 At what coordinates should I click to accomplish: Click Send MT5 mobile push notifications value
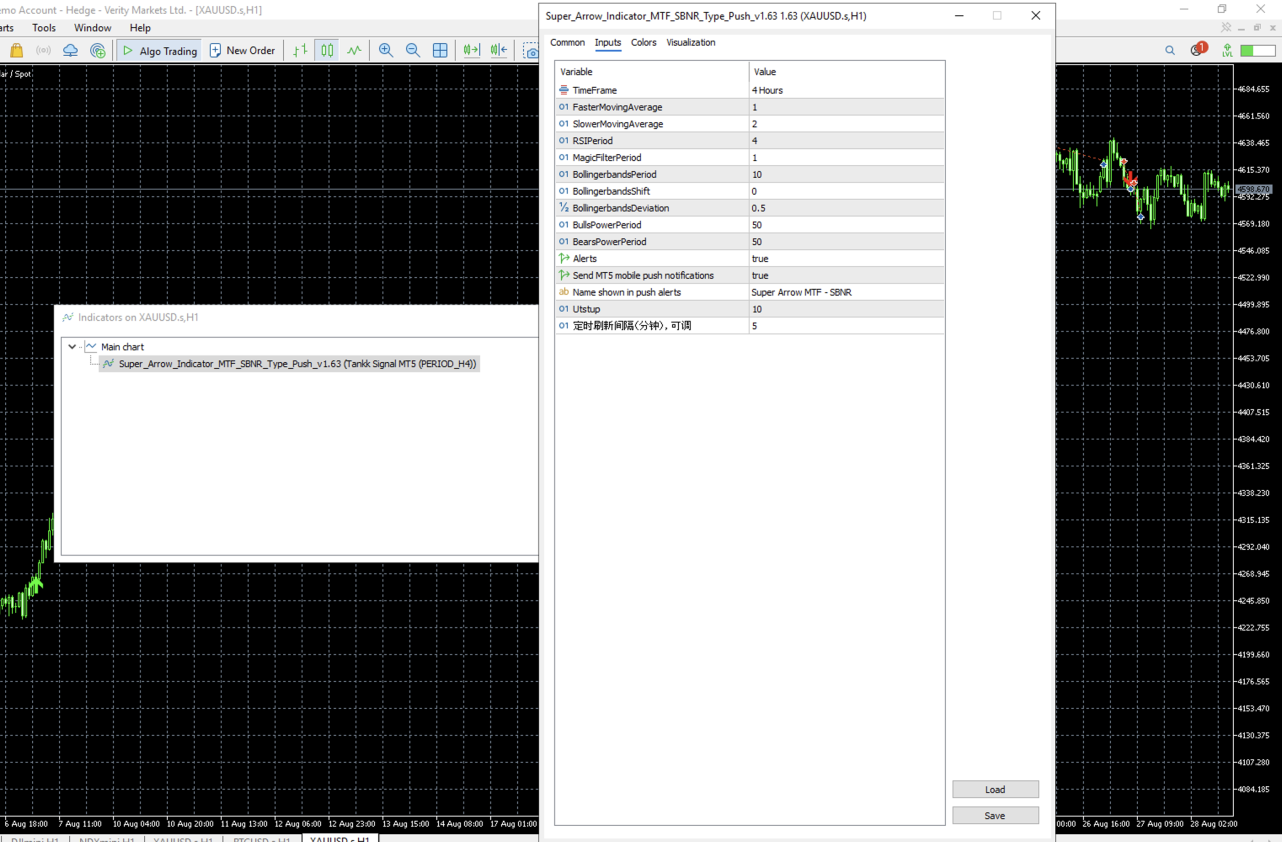tap(846, 275)
